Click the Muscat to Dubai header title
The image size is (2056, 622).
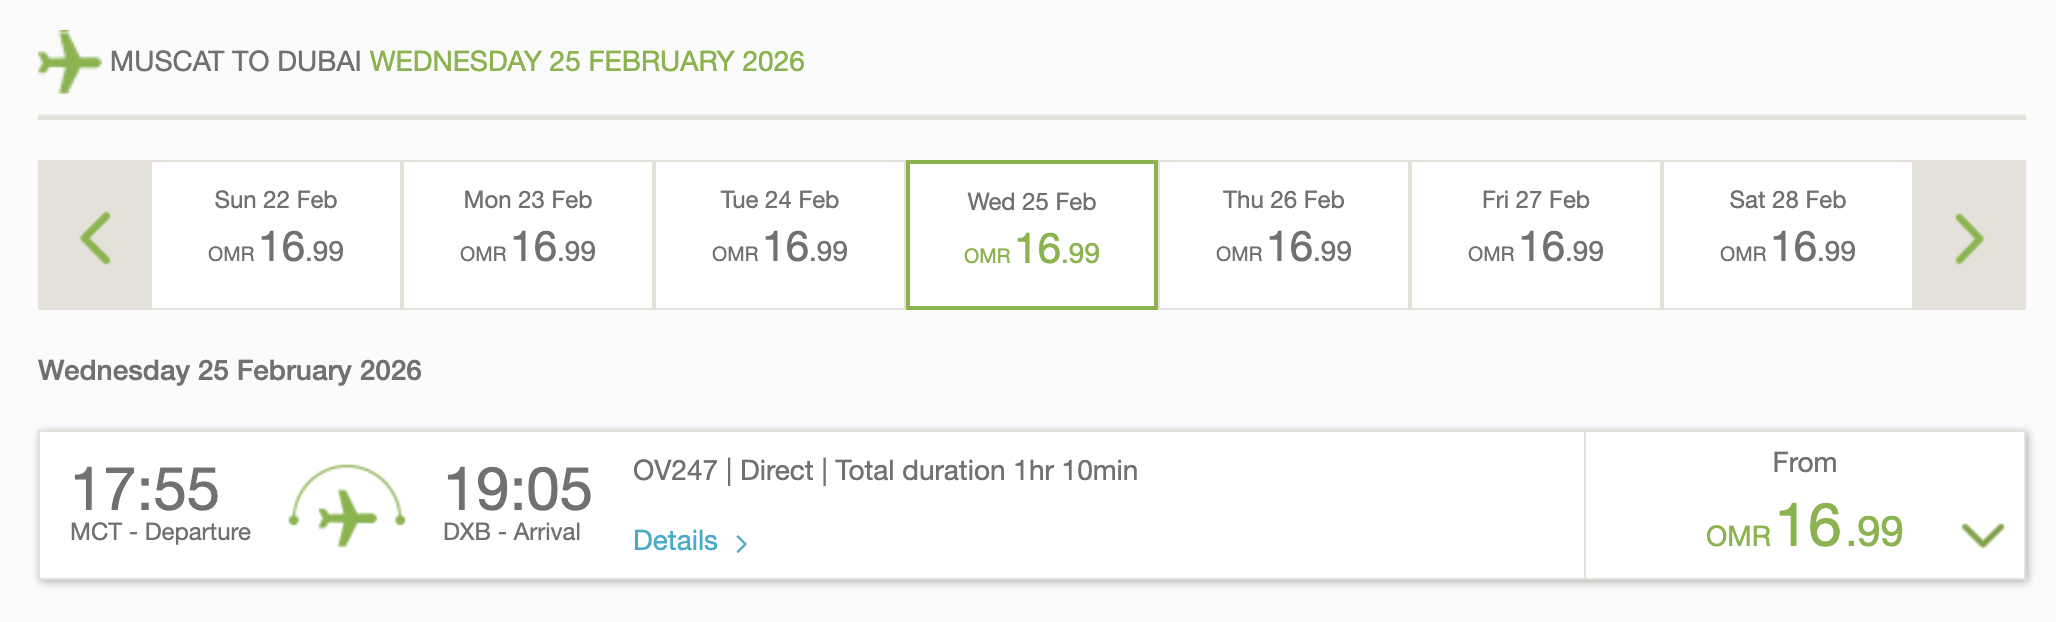457,62
